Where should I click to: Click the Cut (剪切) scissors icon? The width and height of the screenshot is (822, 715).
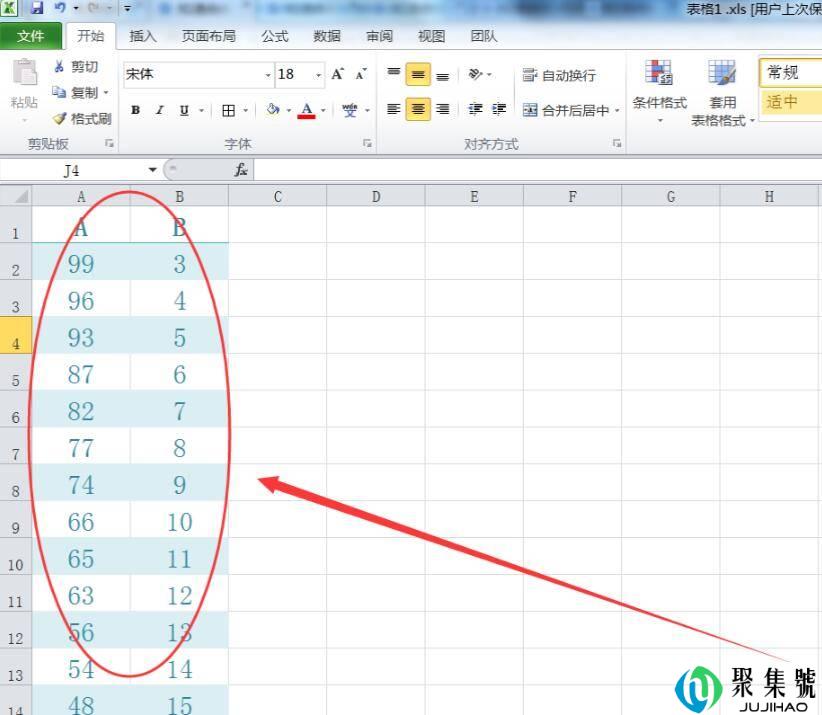pos(60,67)
